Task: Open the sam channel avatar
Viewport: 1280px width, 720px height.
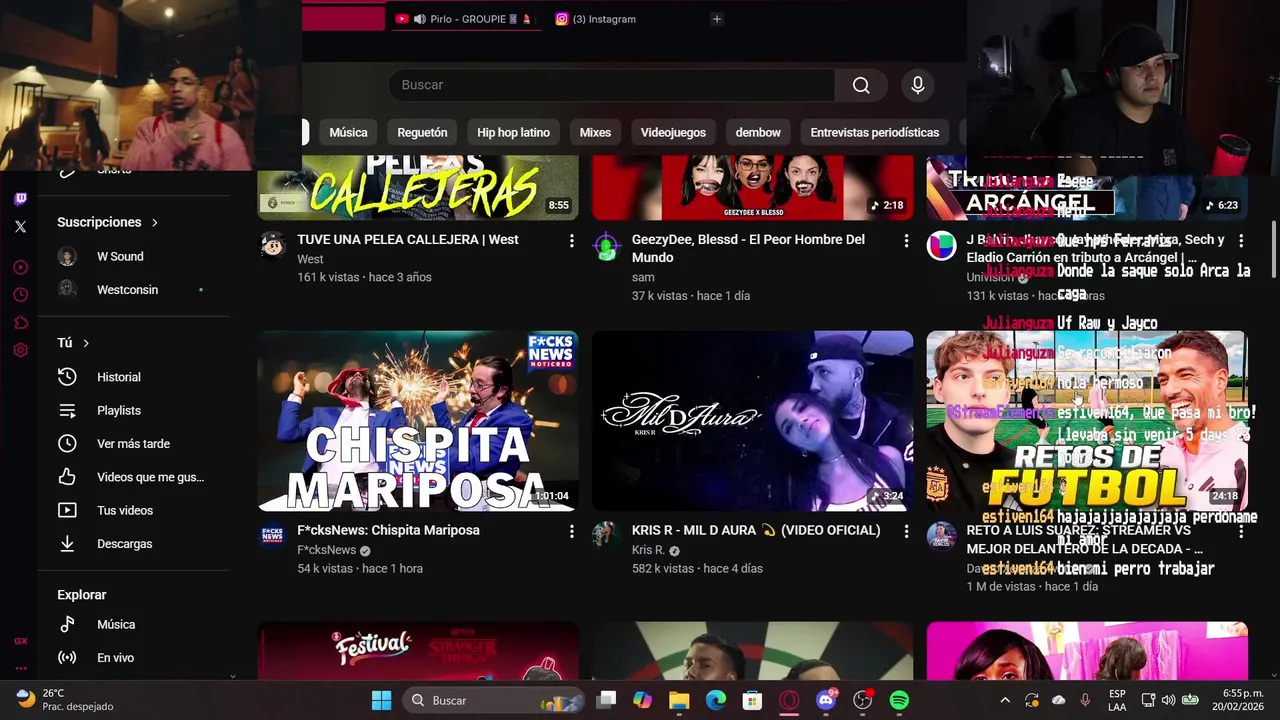Action: (x=606, y=245)
